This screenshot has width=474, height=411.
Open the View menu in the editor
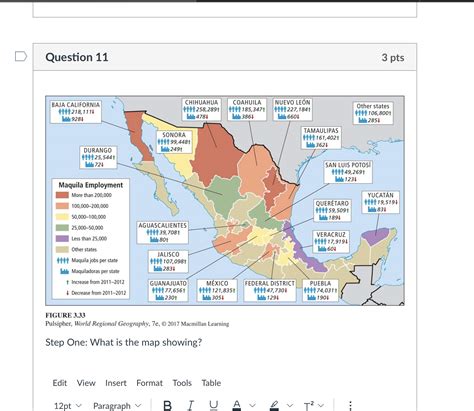[86, 383]
